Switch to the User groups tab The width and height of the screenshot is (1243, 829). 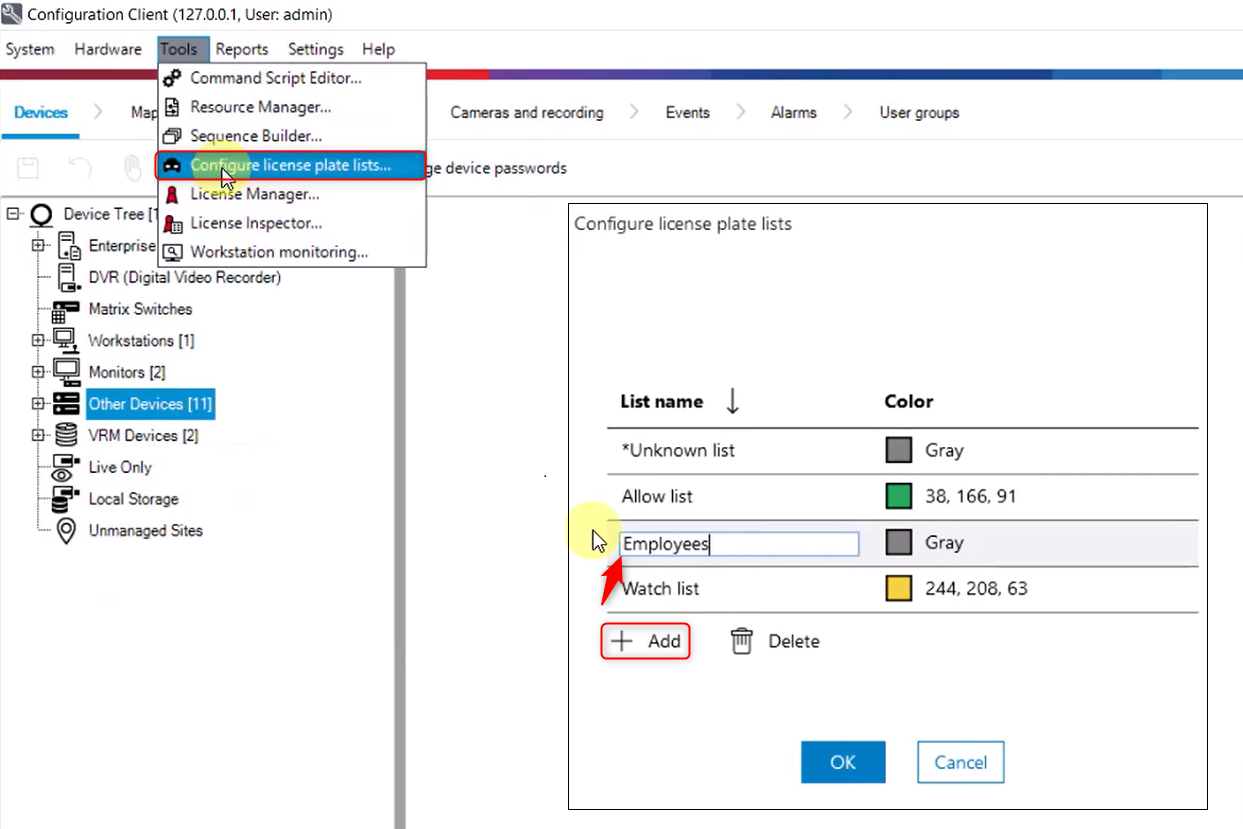coord(919,113)
